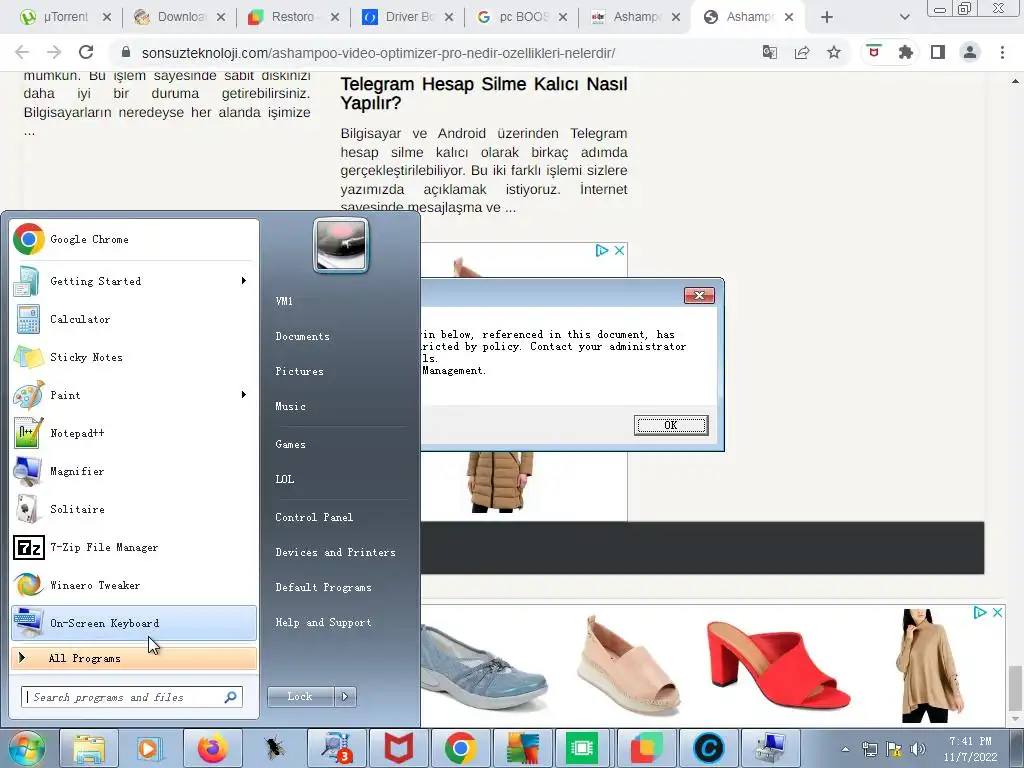Bookmark this page with star
1024x768 pixels.
tap(834, 52)
